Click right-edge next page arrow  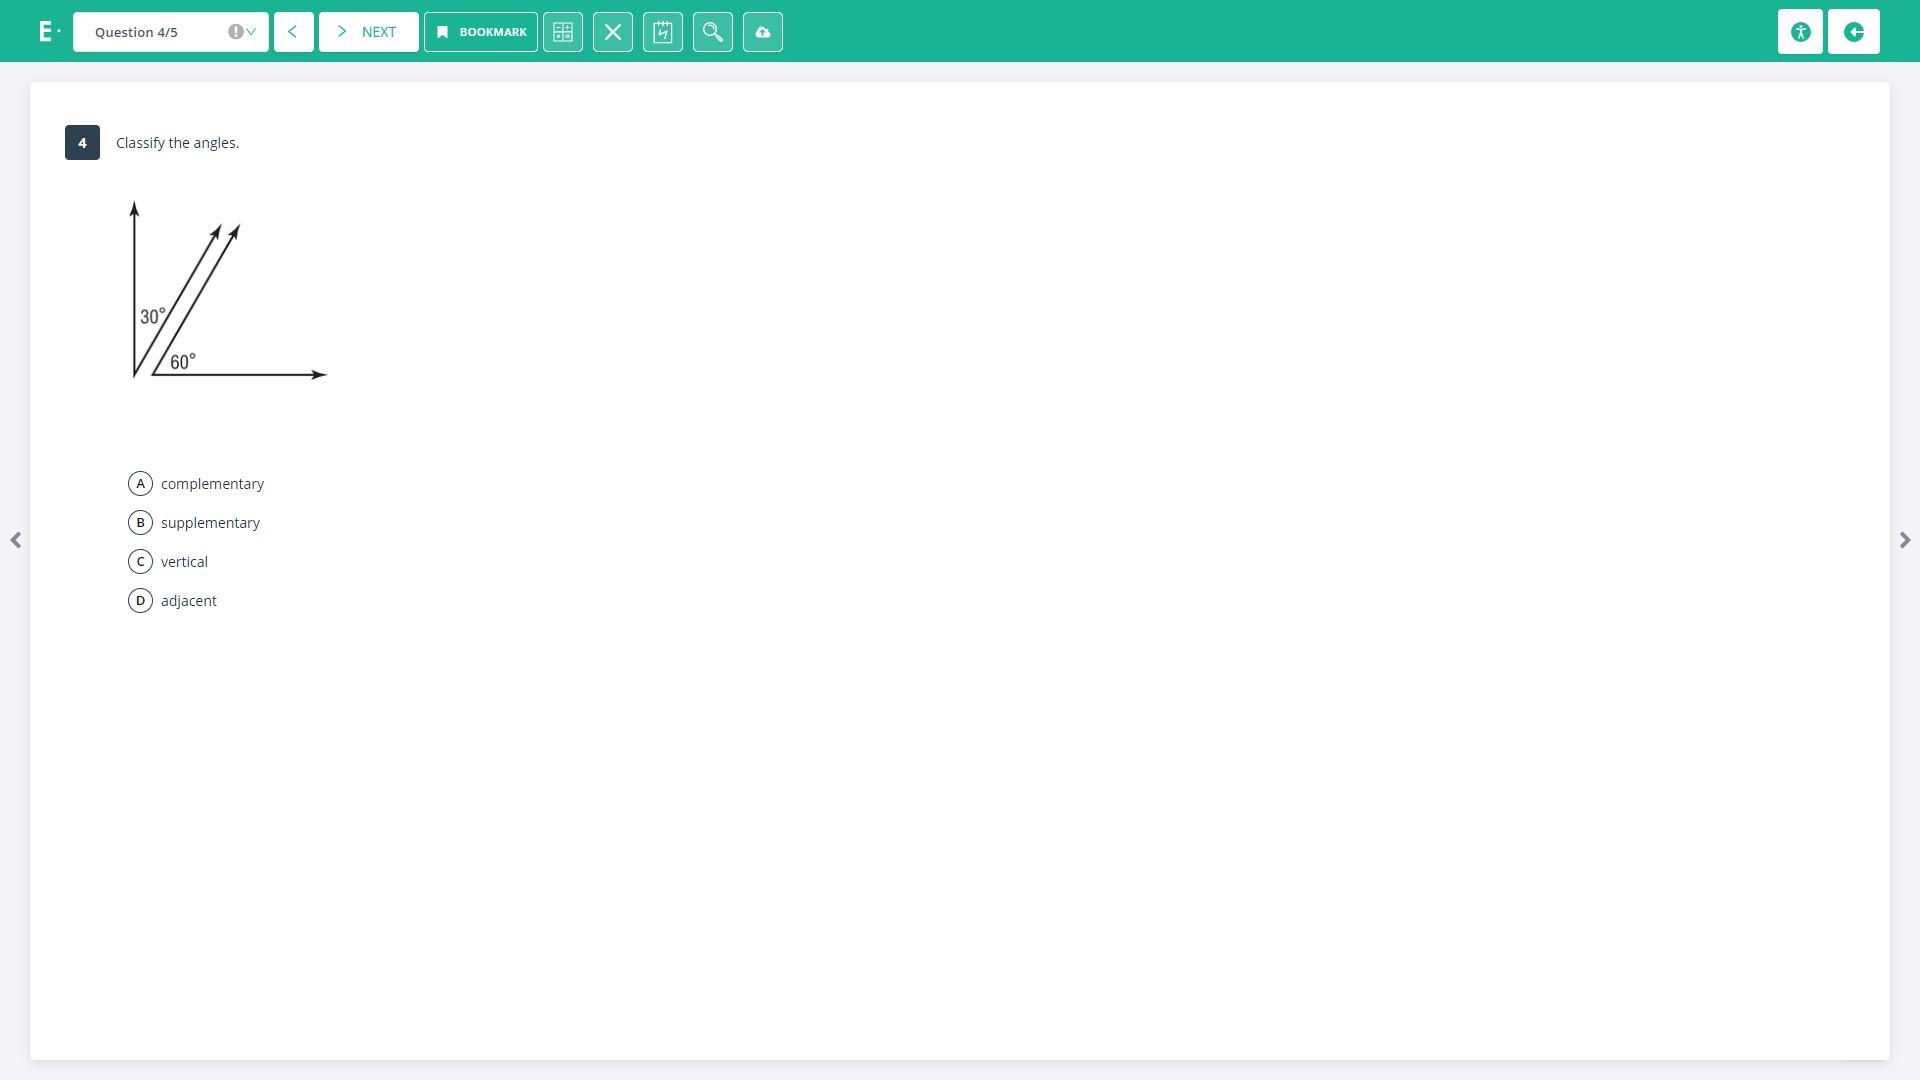click(x=1904, y=540)
